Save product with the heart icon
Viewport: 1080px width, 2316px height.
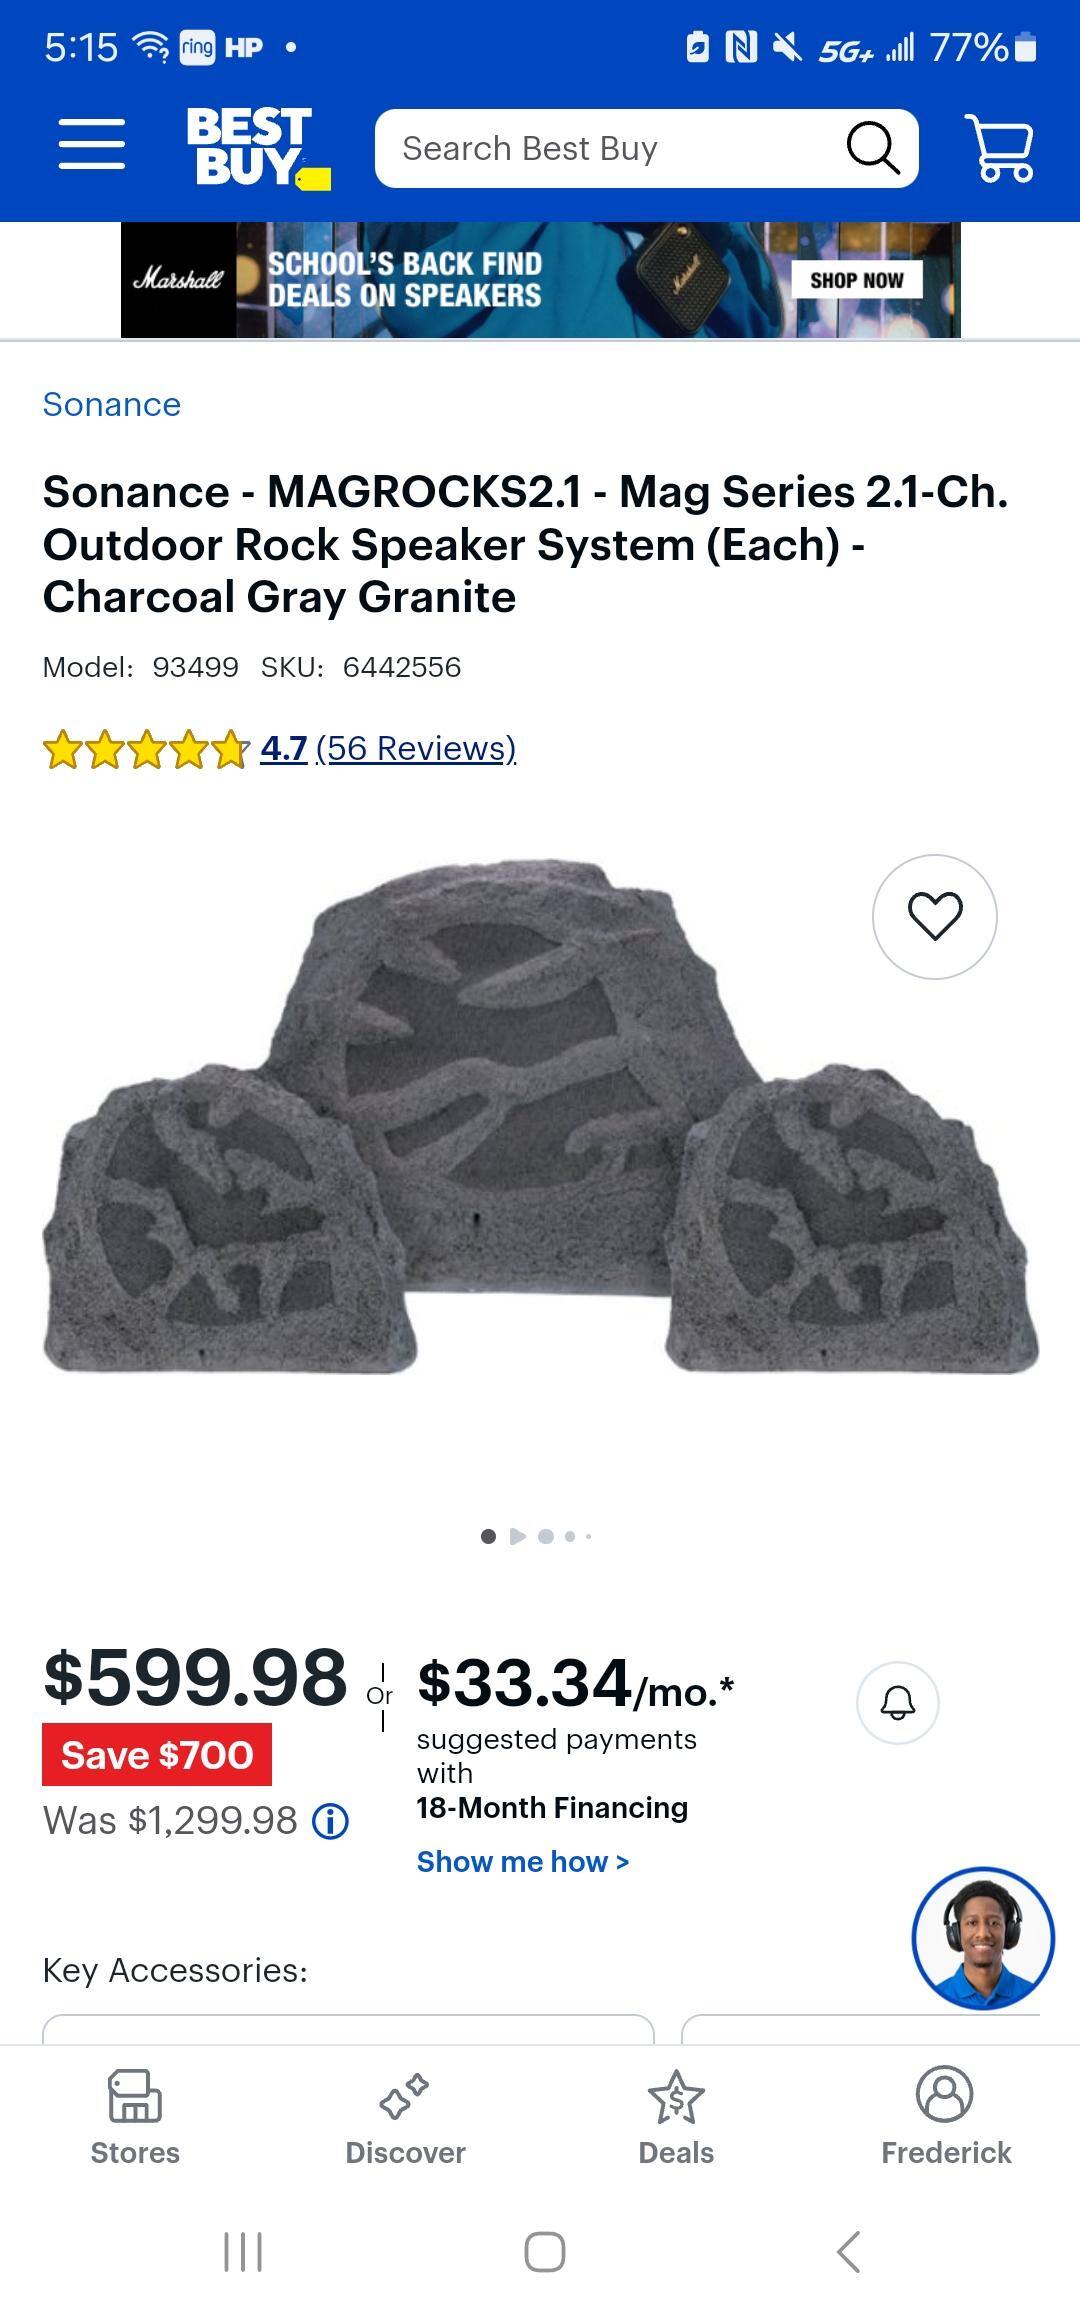point(934,916)
